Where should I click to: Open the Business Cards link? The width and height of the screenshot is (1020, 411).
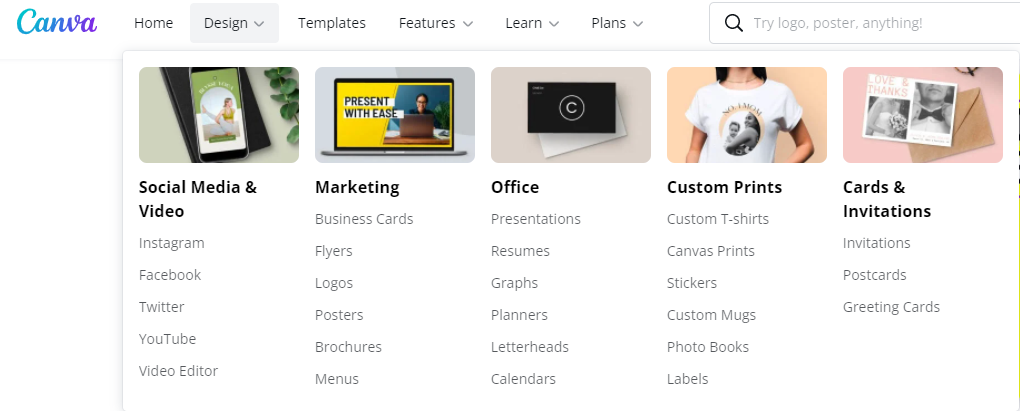point(364,219)
